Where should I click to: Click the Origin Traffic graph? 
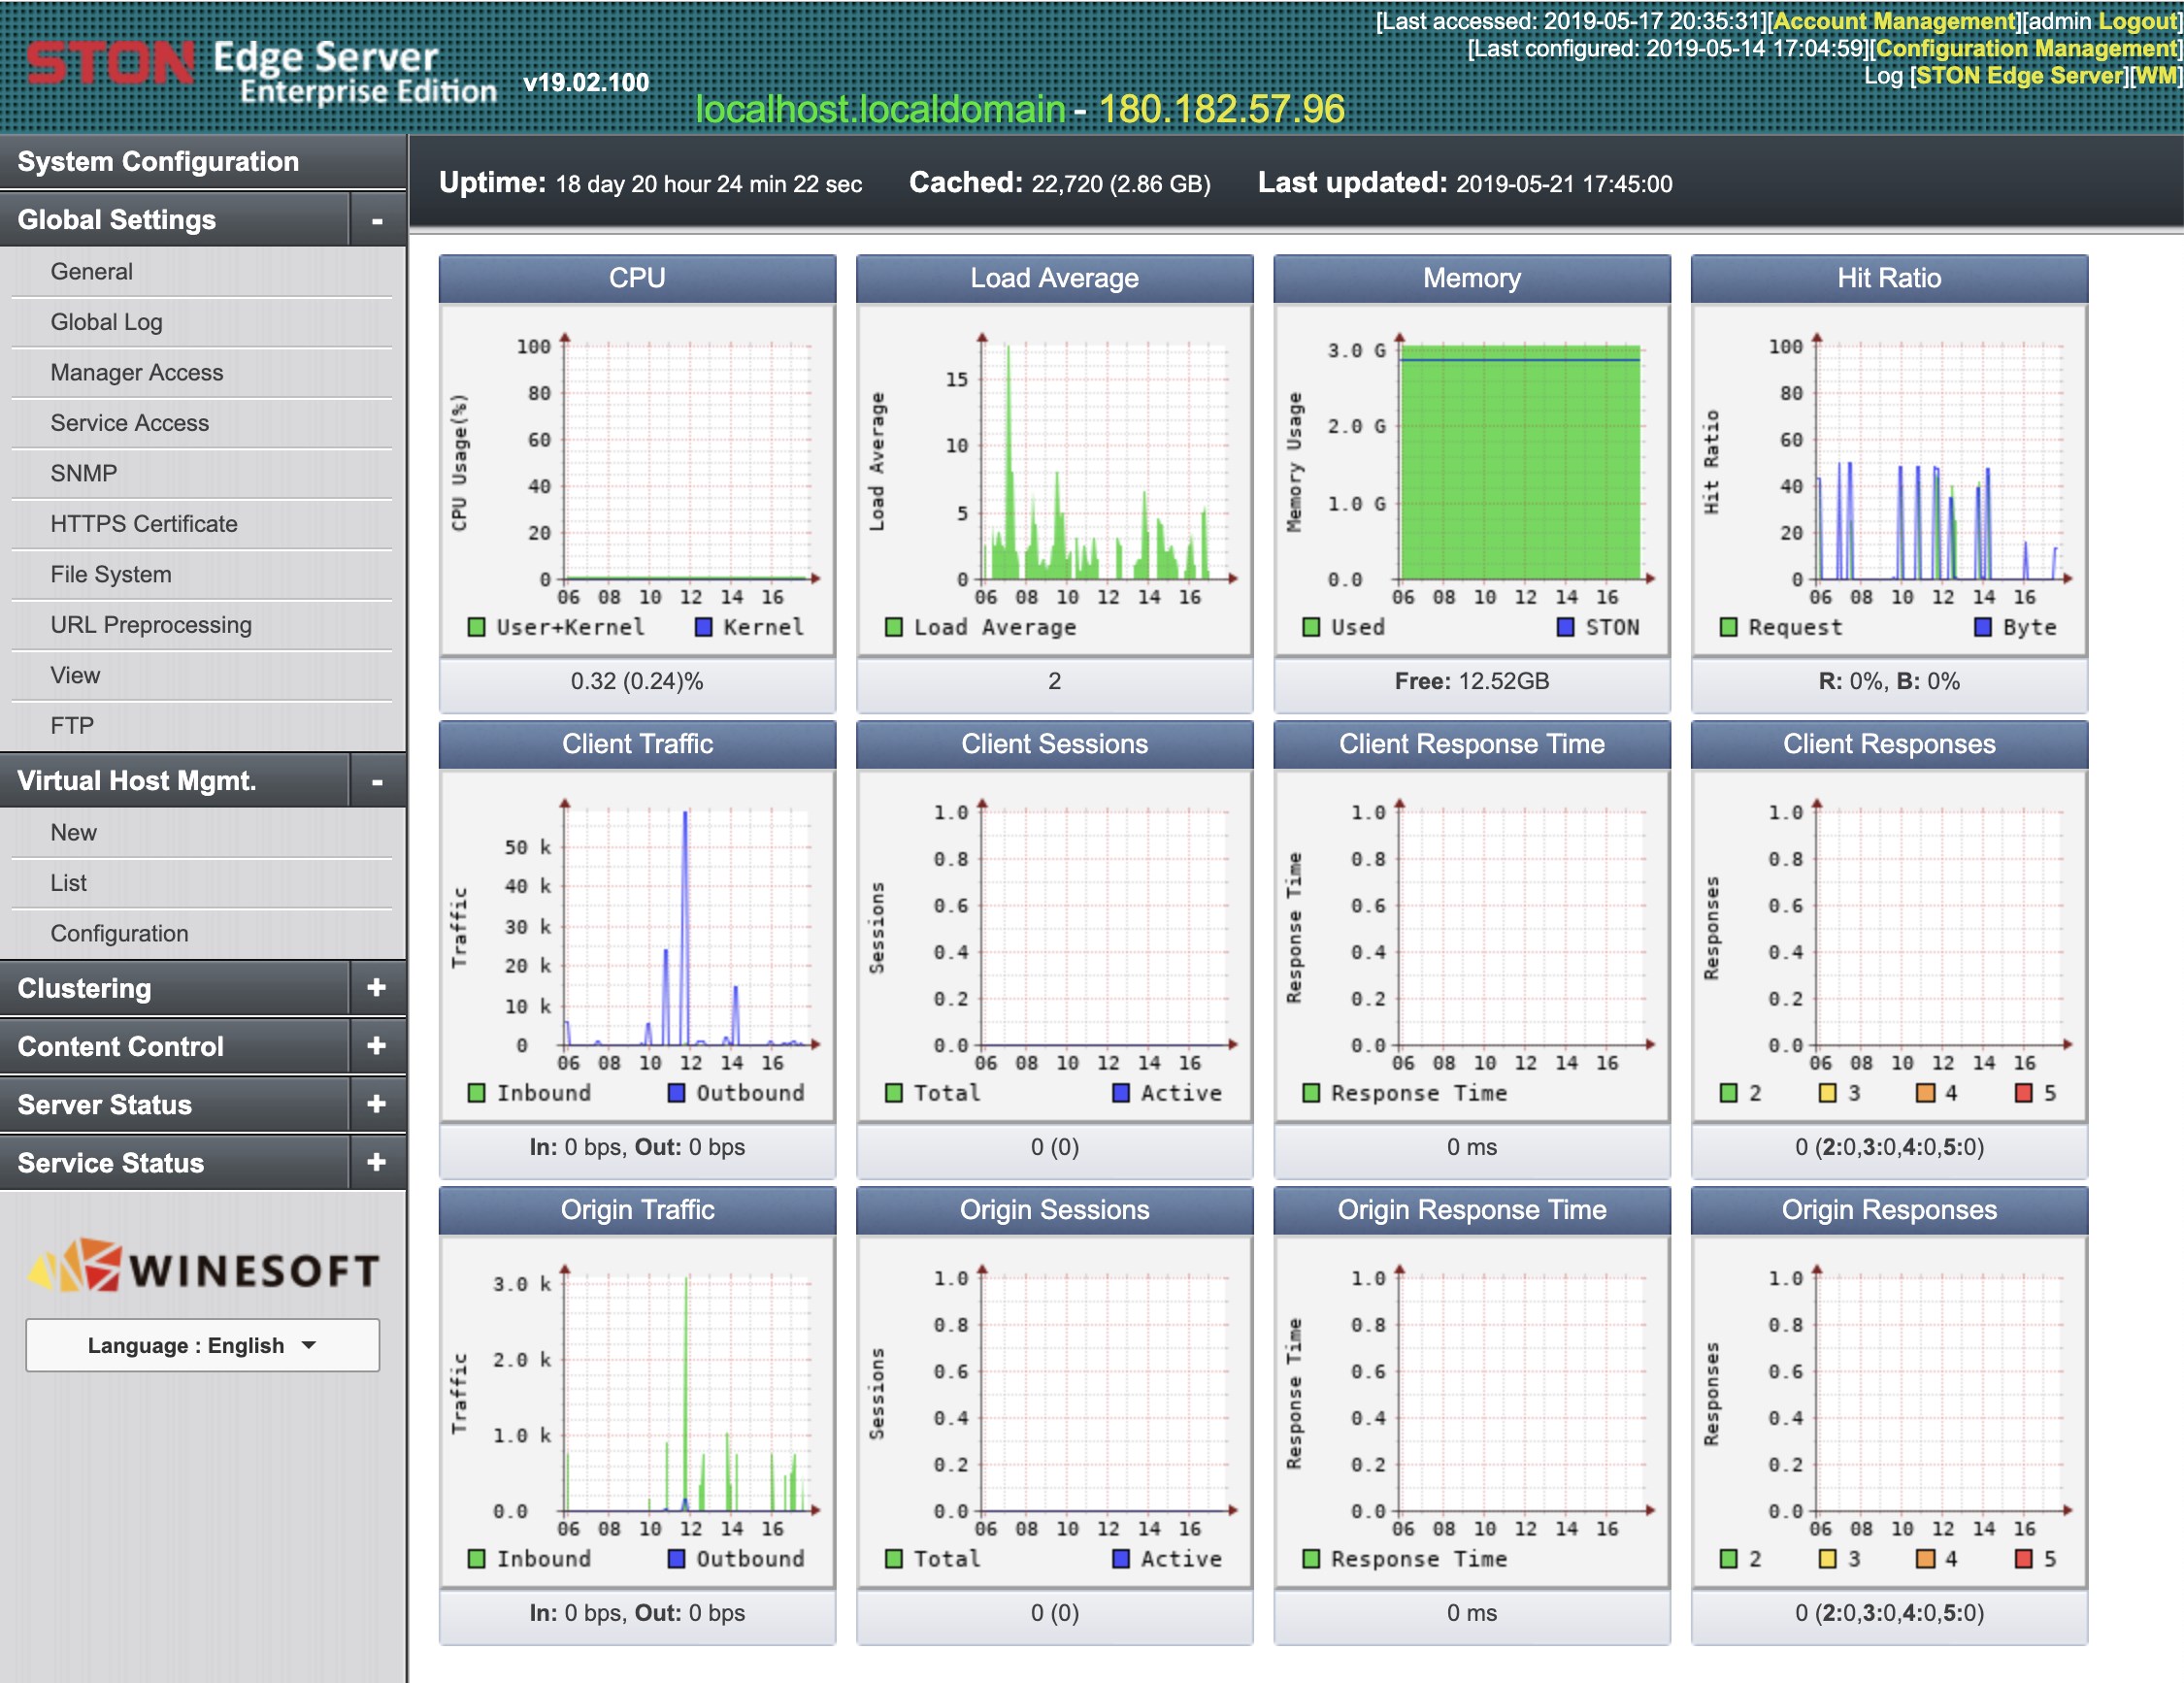637,1412
